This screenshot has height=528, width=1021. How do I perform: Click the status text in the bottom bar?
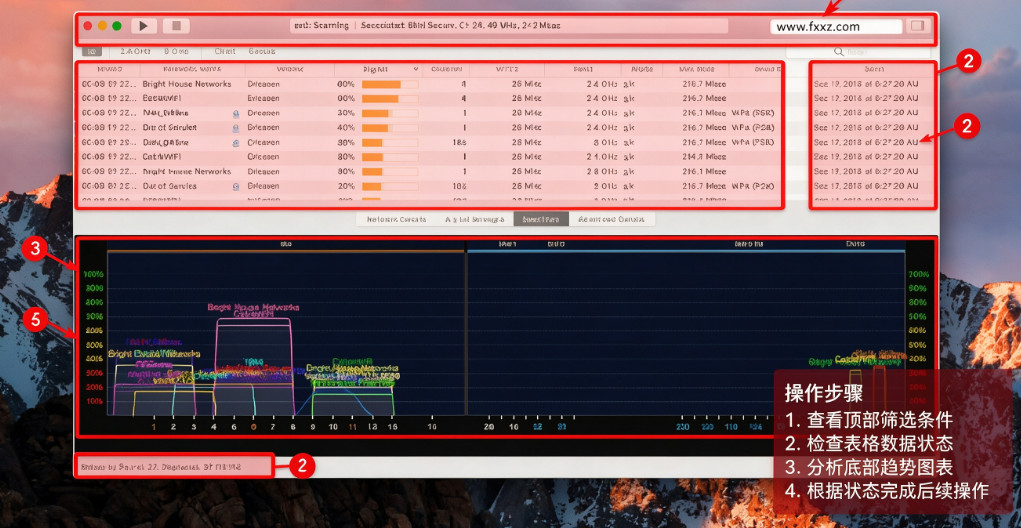(161, 466)
